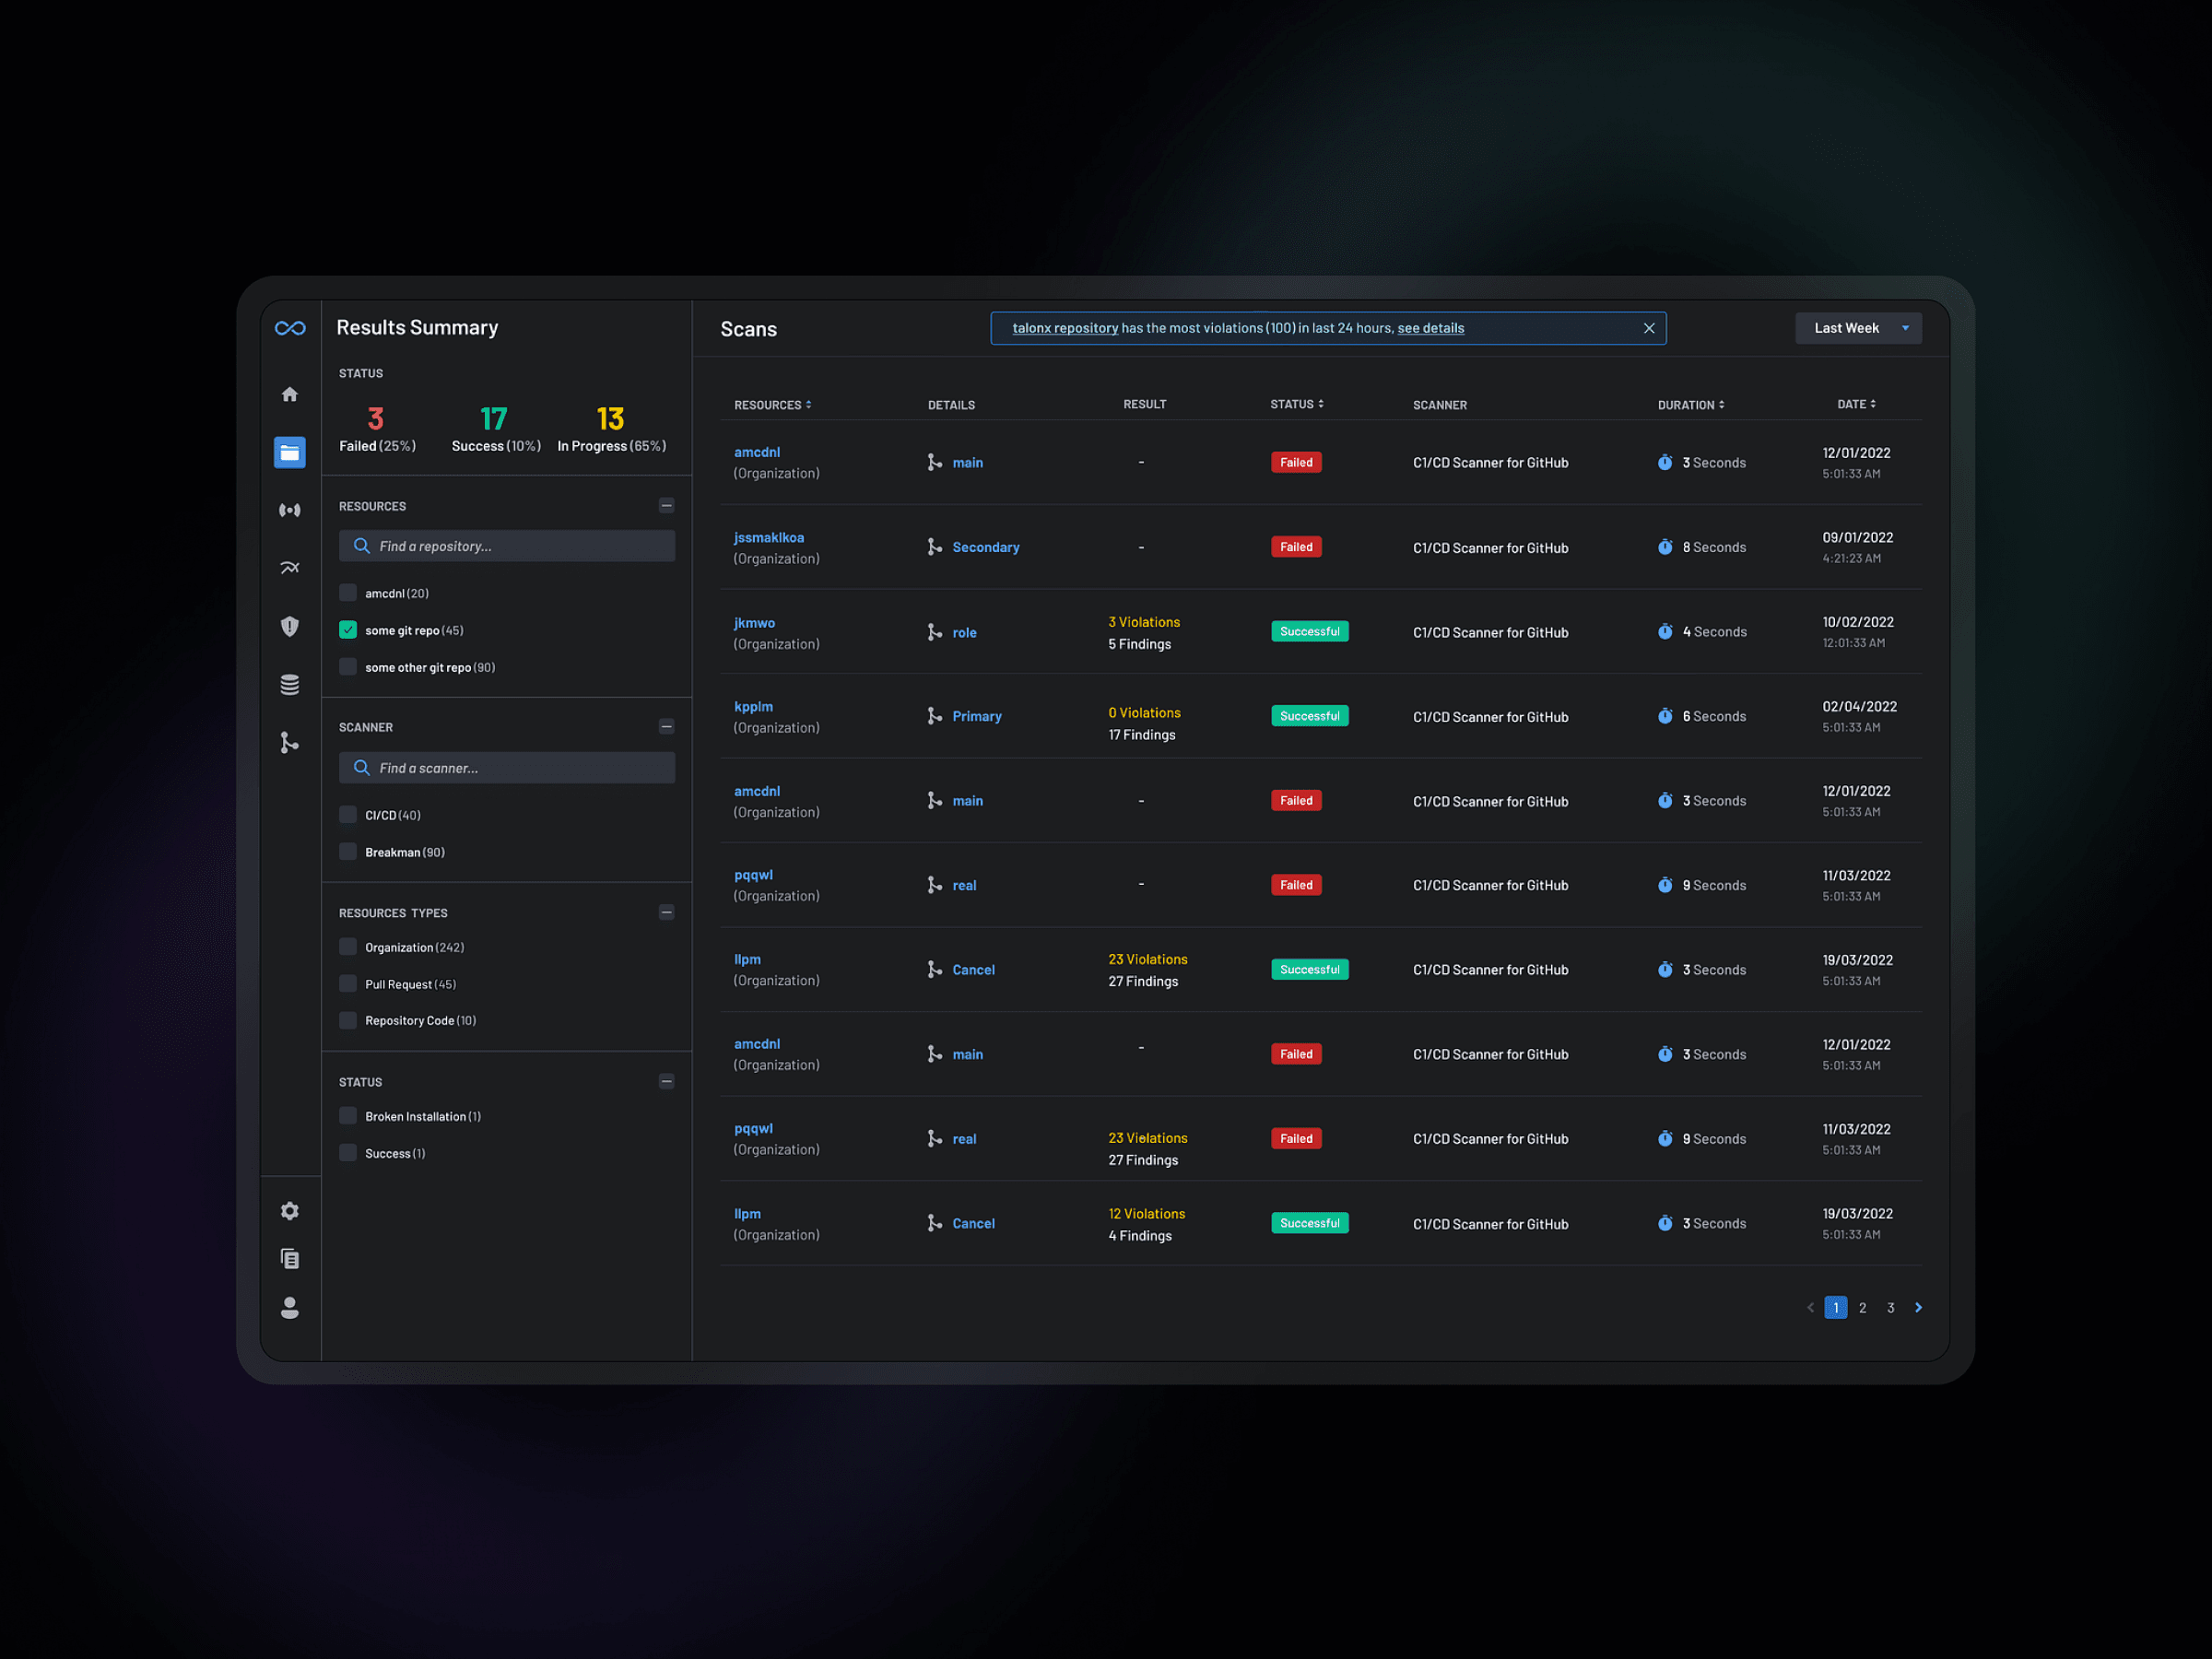Image resolution: width=2212 pixels, height=1659 pixels.
Task: Uncheck the some git repo (45) filter
Action: click(x=347, y=630)
